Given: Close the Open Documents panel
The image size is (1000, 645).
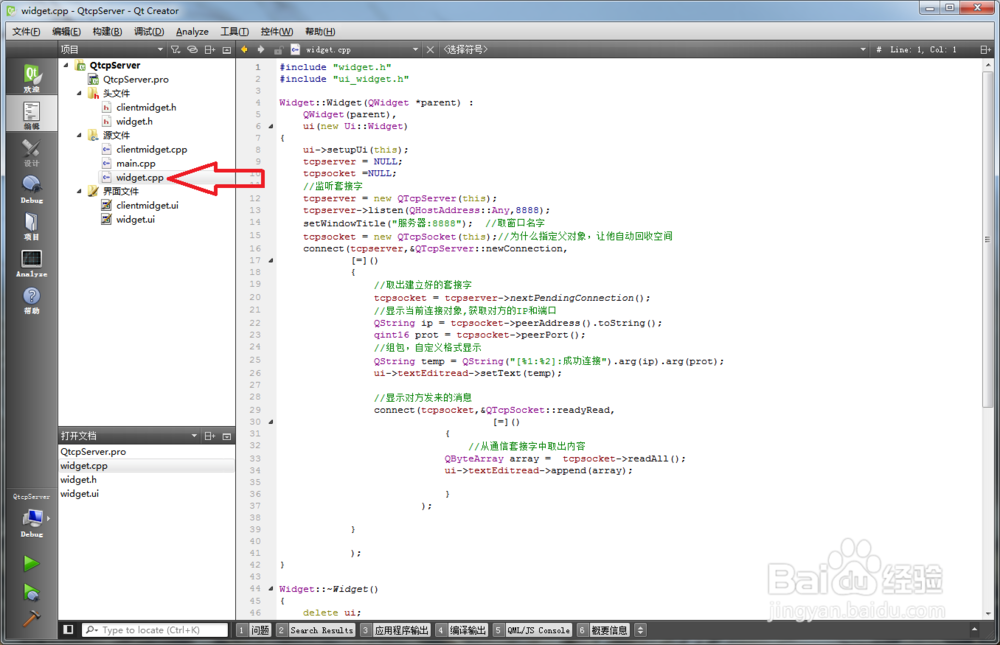Looking at the screenshot, I should pyautogui.click(x=226, y=436).
